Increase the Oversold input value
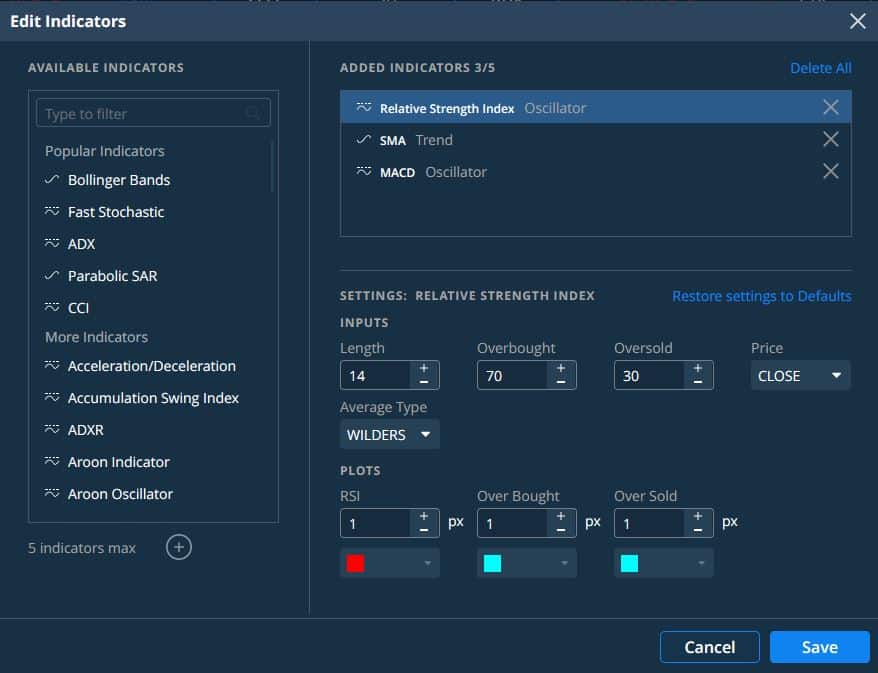 (698, 368)
